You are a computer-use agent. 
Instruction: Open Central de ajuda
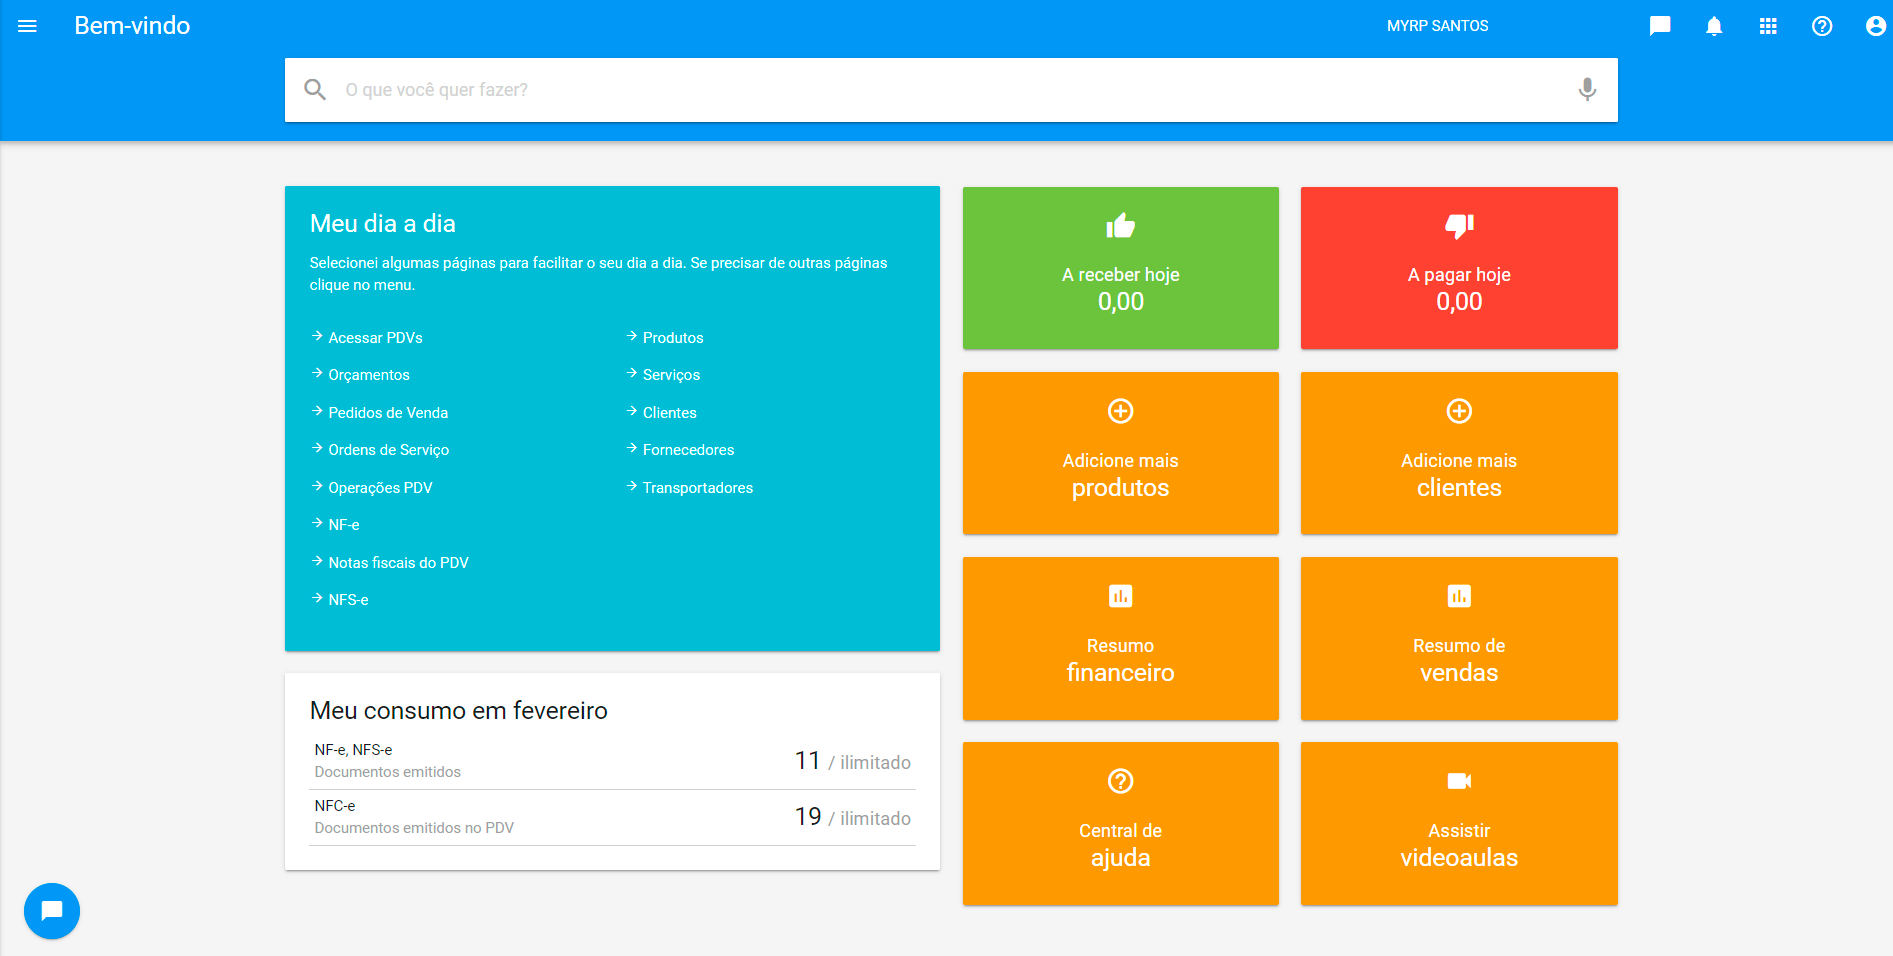coord(1120,824)
